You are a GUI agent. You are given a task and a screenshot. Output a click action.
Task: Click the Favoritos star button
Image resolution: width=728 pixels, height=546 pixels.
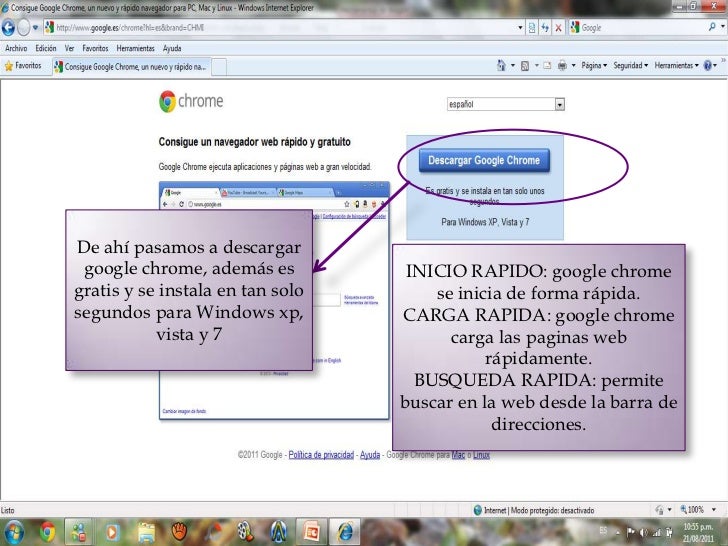click(23, 66)
